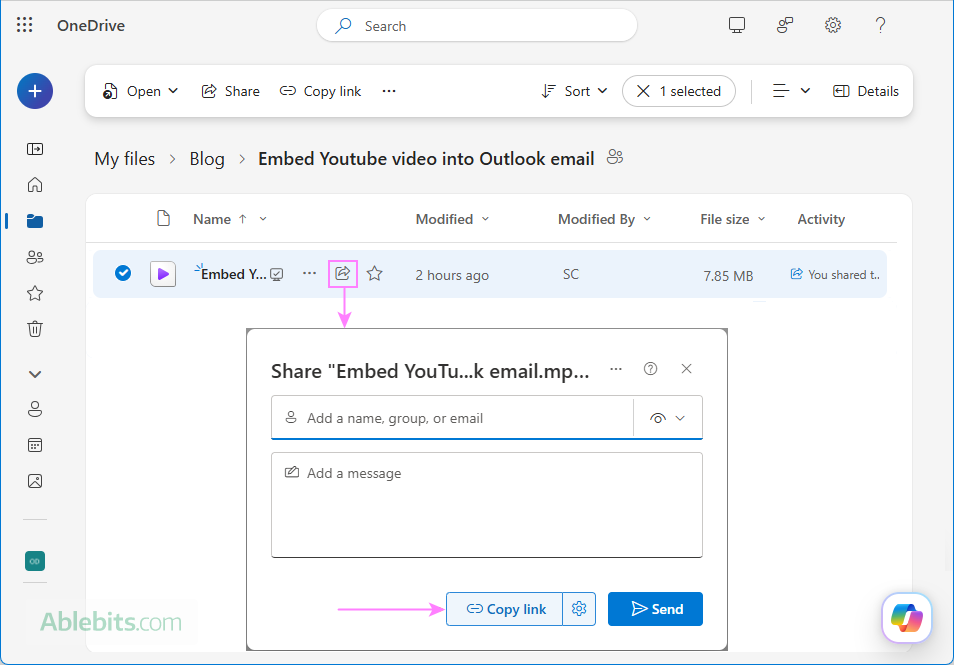The image size is (954, 665).
Task: Click the 7.85 MB file size cell
Action: coord(728,276)
